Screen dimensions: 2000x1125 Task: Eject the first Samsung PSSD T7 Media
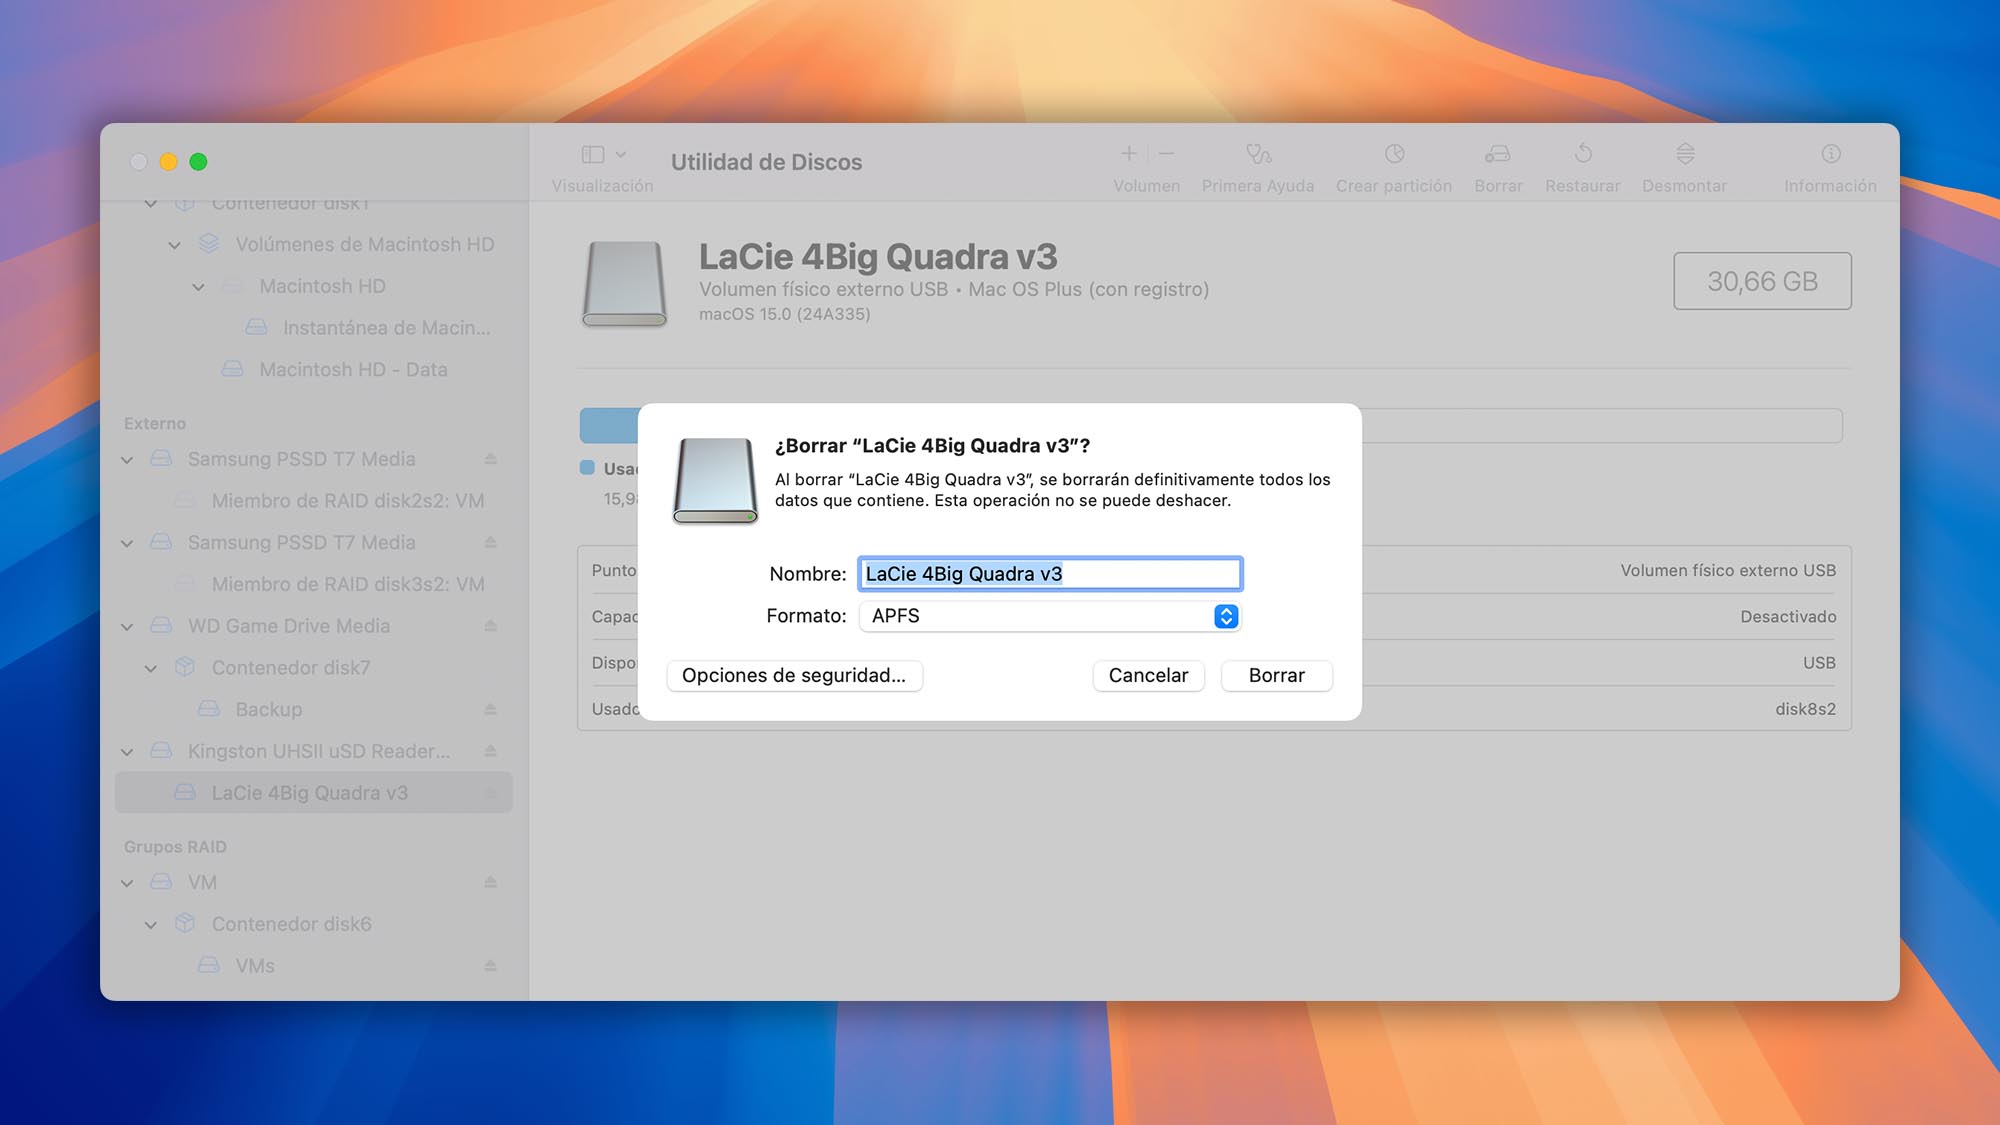point(491,459)
